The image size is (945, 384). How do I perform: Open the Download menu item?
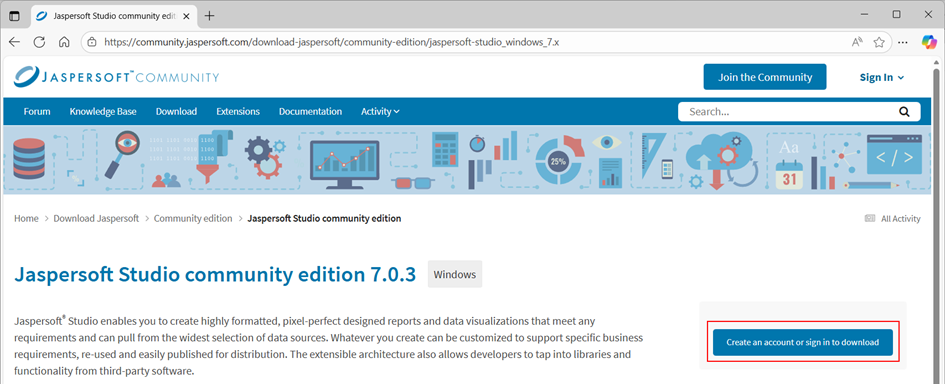coord(176,112)
